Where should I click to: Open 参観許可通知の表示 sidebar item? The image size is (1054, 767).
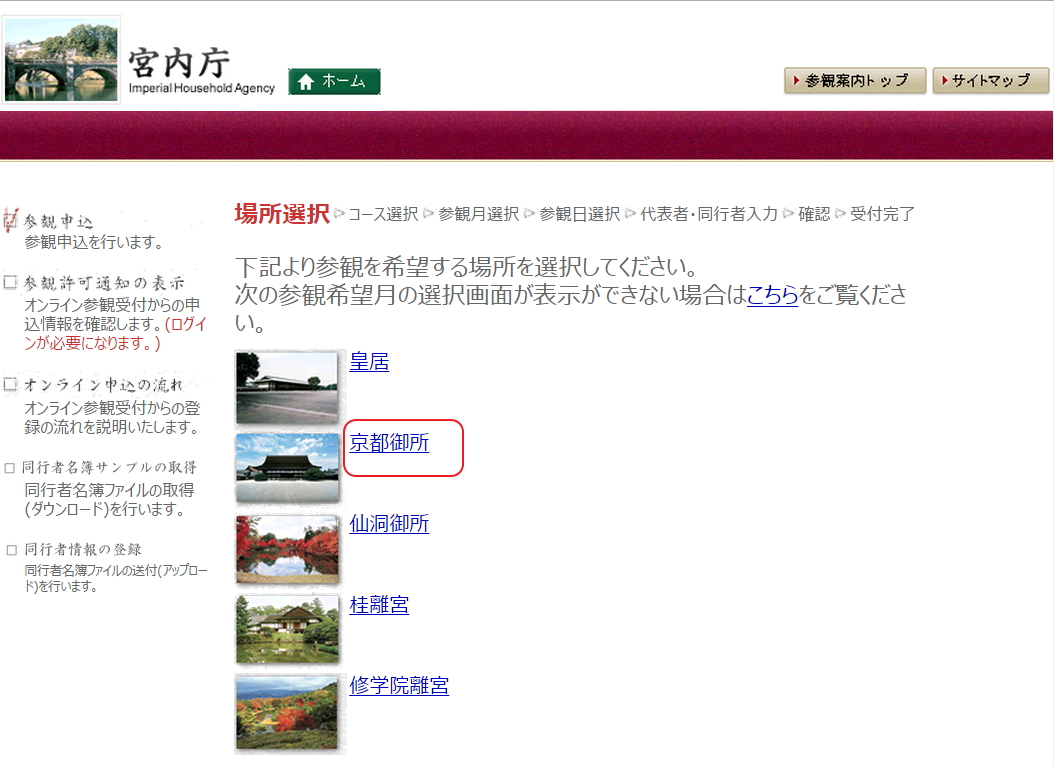104,283
